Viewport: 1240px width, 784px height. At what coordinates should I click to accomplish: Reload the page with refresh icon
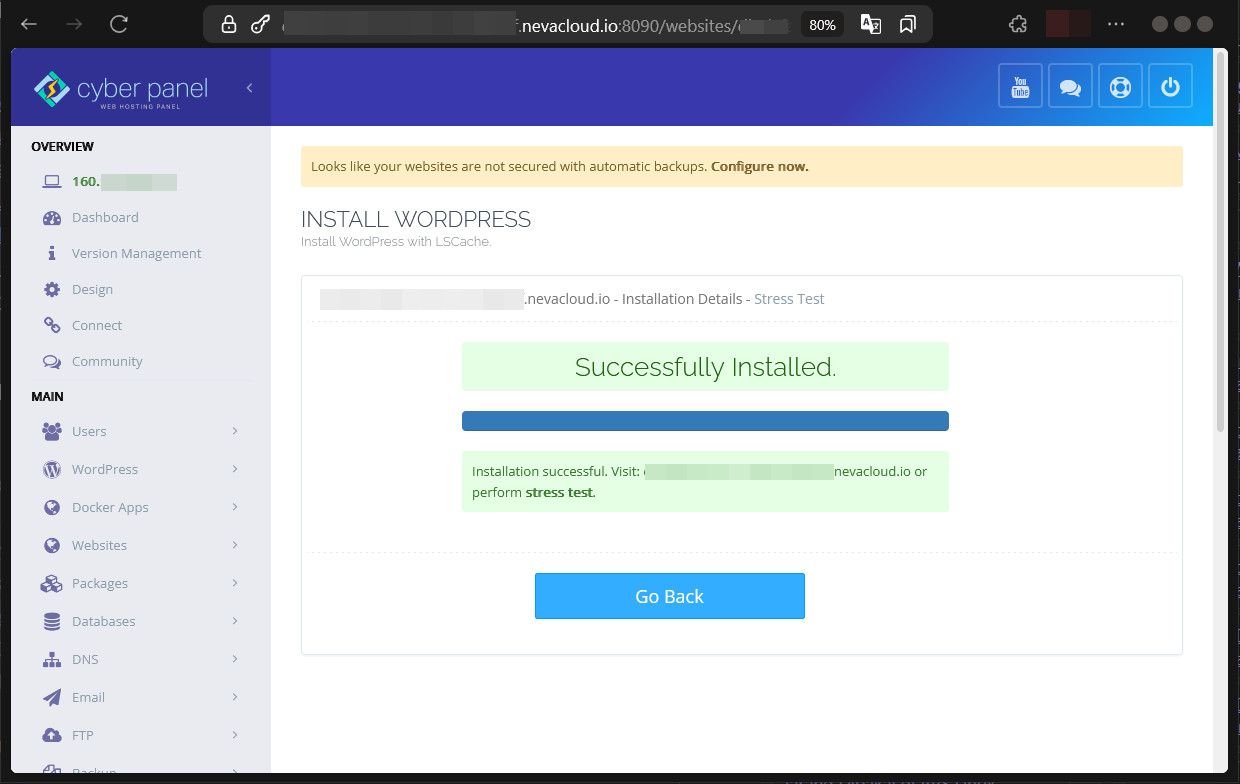click(119, 24)
